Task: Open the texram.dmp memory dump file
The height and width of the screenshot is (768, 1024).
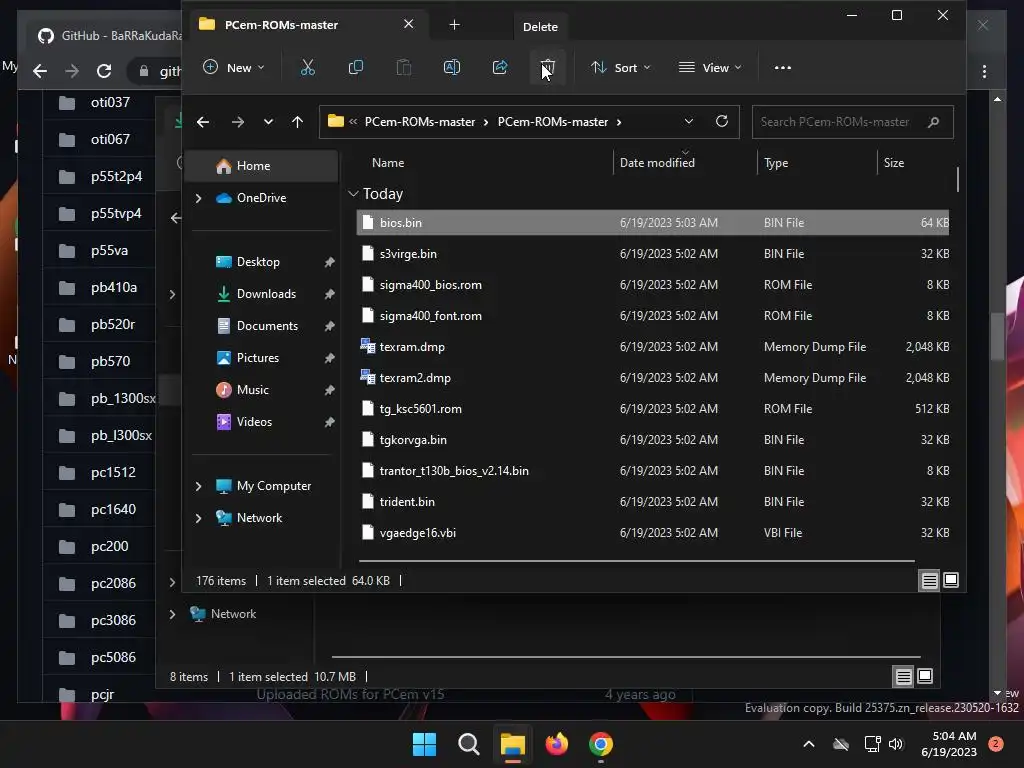Action: (412, 347)
